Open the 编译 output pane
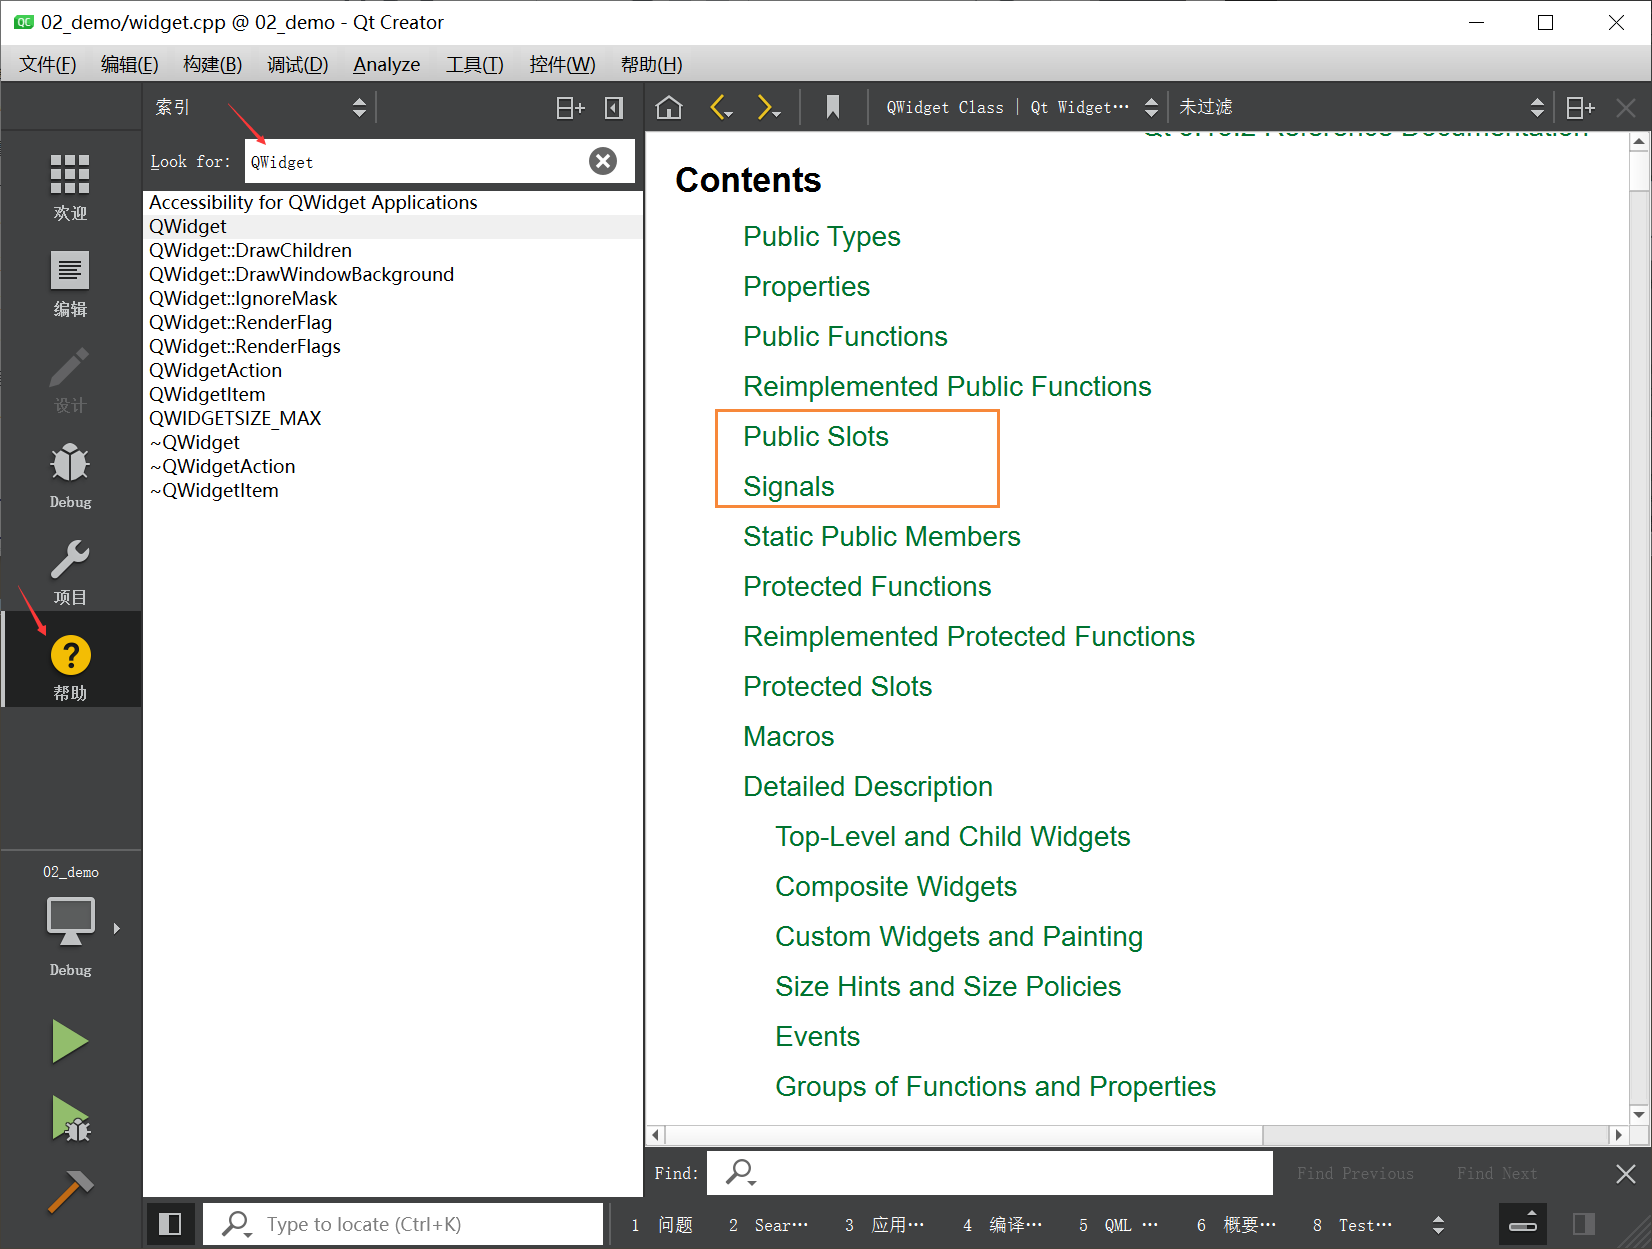 point(1003,1224)
